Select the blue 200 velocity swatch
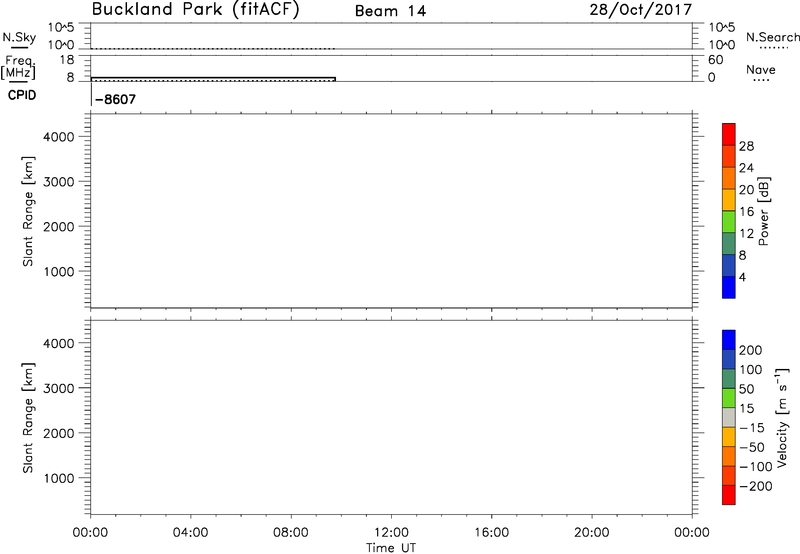 coord(729,340)
